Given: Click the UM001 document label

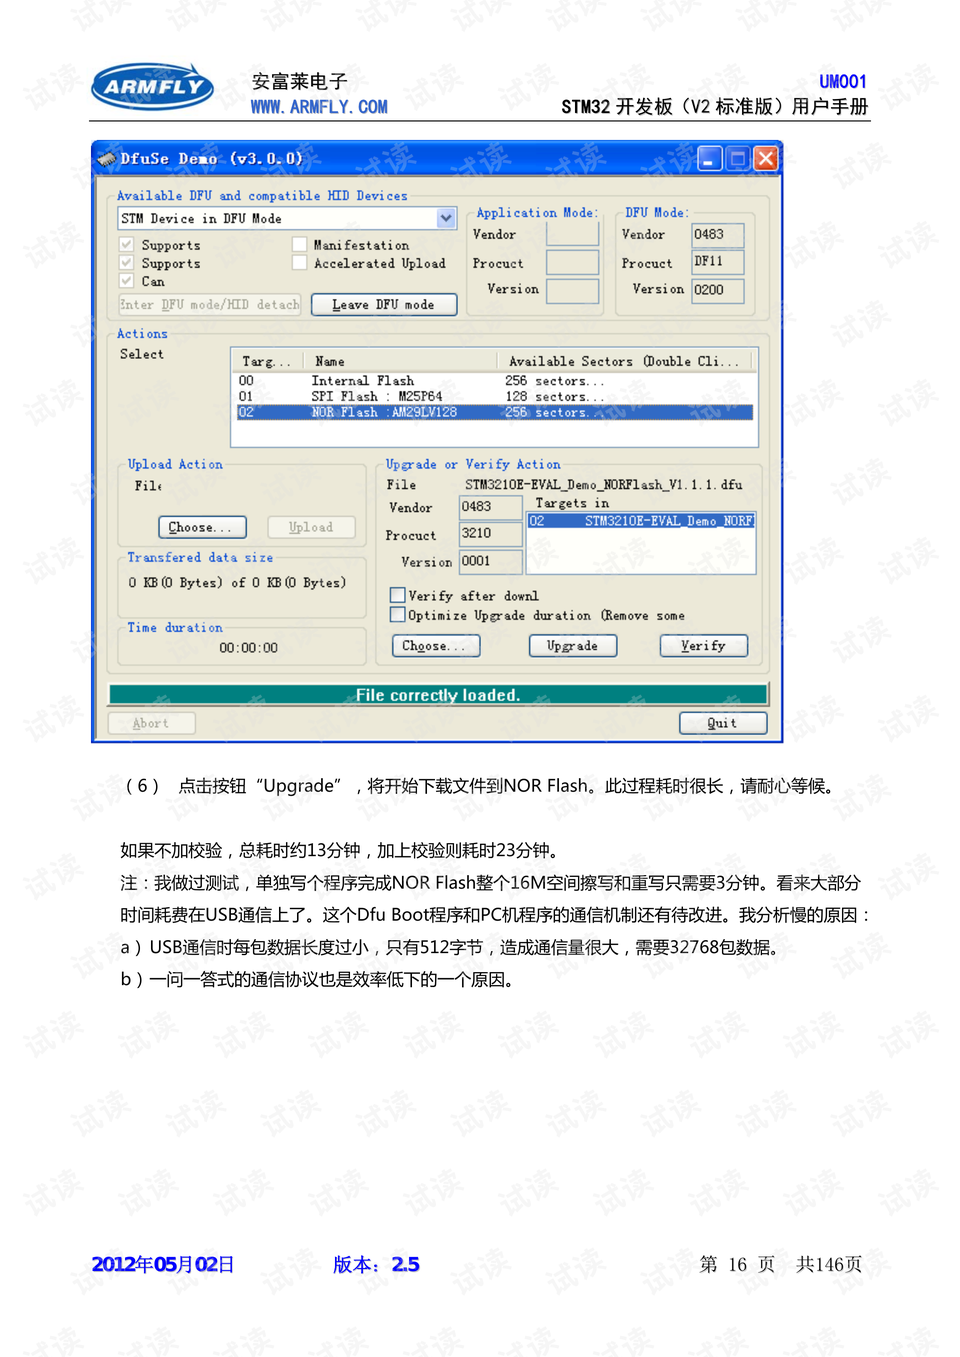Looking at the screenshot, I should [x=843, y=82].
